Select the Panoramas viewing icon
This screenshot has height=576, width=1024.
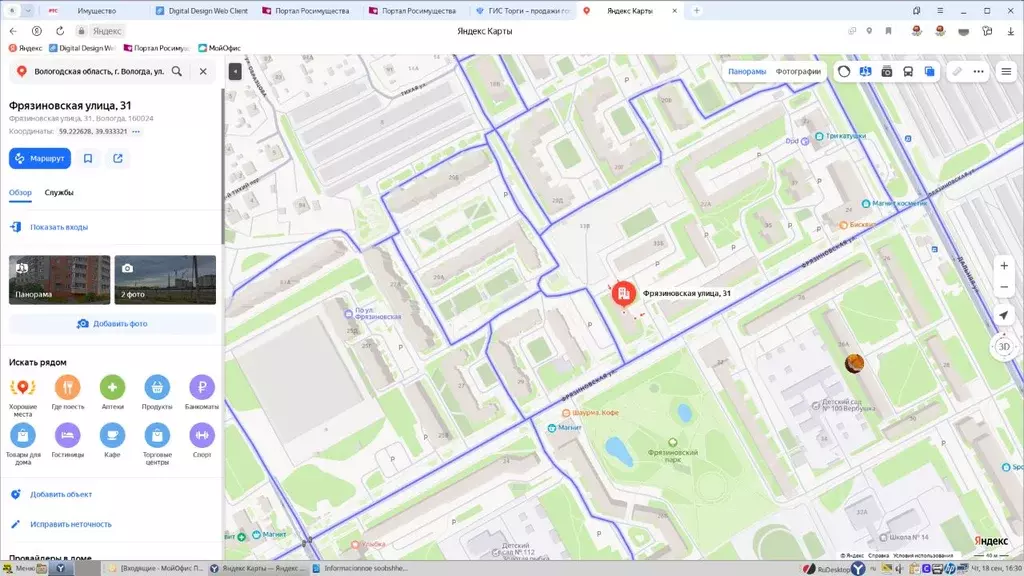click(x=866, y=71)
